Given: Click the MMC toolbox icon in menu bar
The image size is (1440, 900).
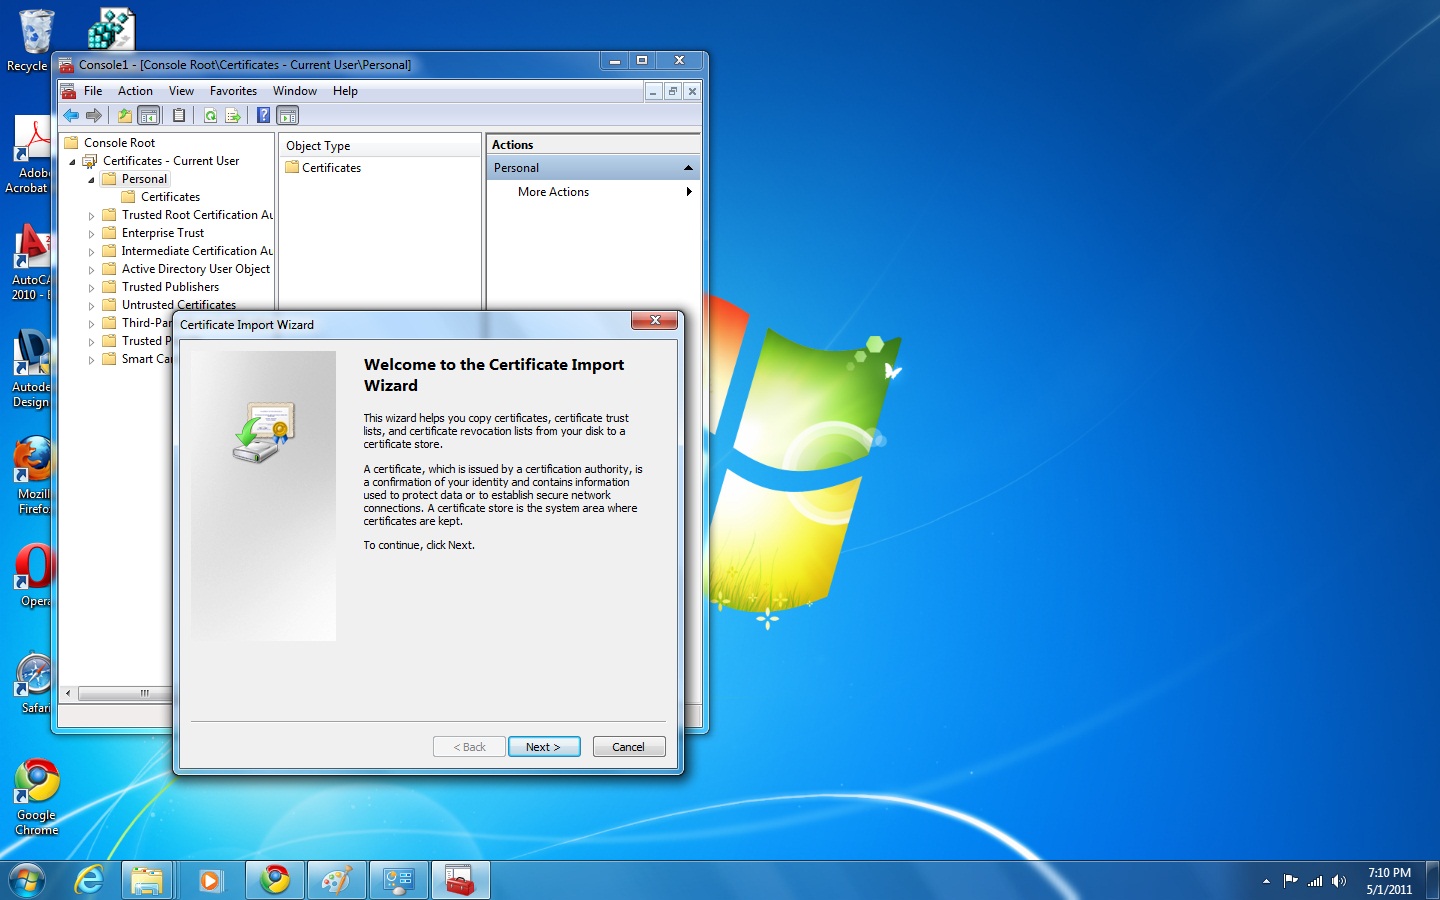Looking at the screenshot, I should 68,91.
